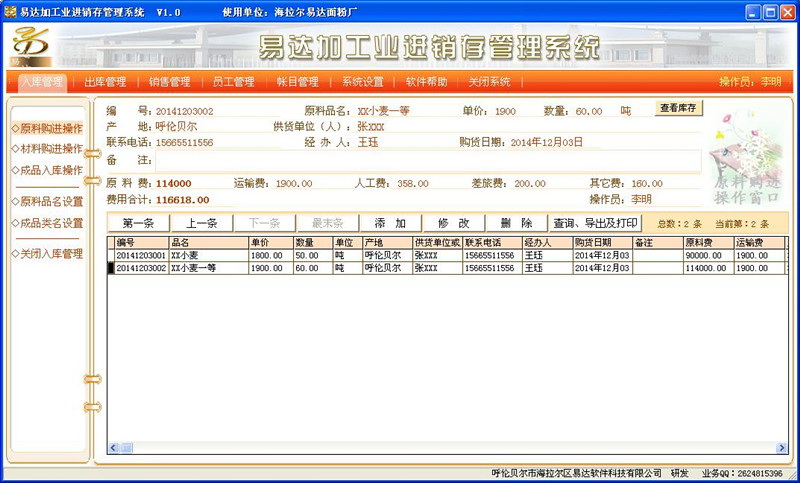This screenshot has height=483, width=800.
Task: Open the 销售管理 menu tab
Action: [x=169, y=82]
